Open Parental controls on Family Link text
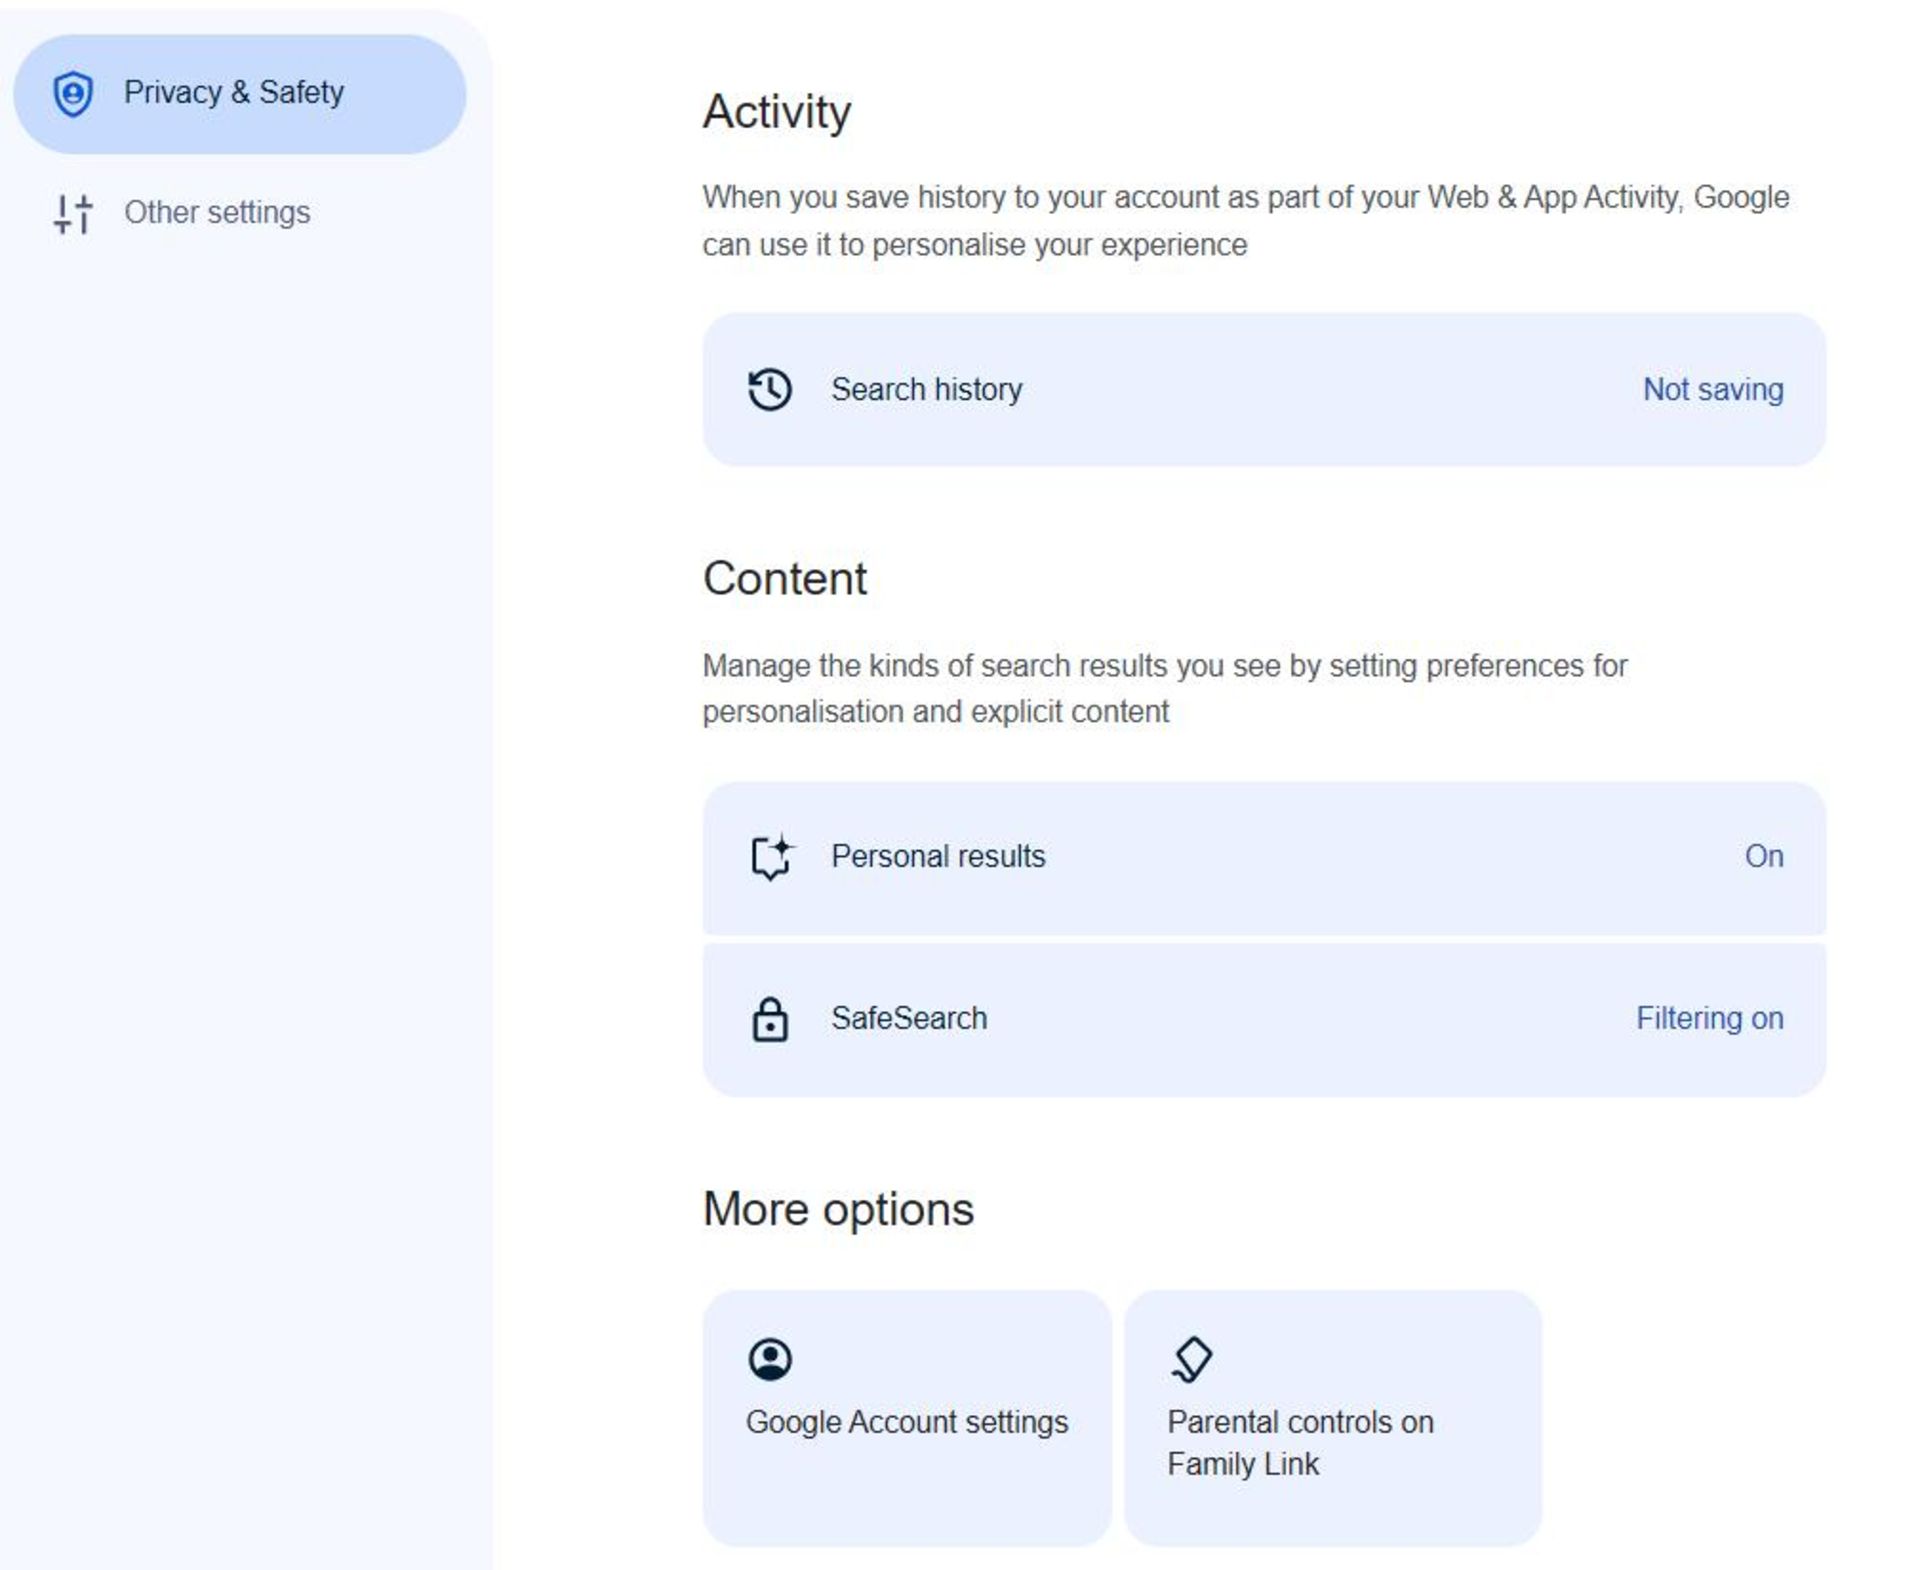 (1300, 1444)
